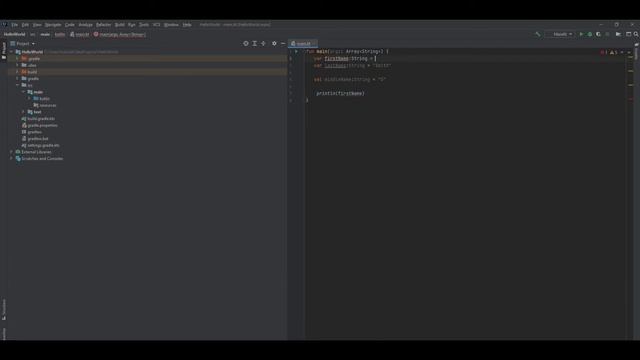Open the Build menu
Image resolution: width=640 pixels, height=360 pixels.
click(120, 25)
